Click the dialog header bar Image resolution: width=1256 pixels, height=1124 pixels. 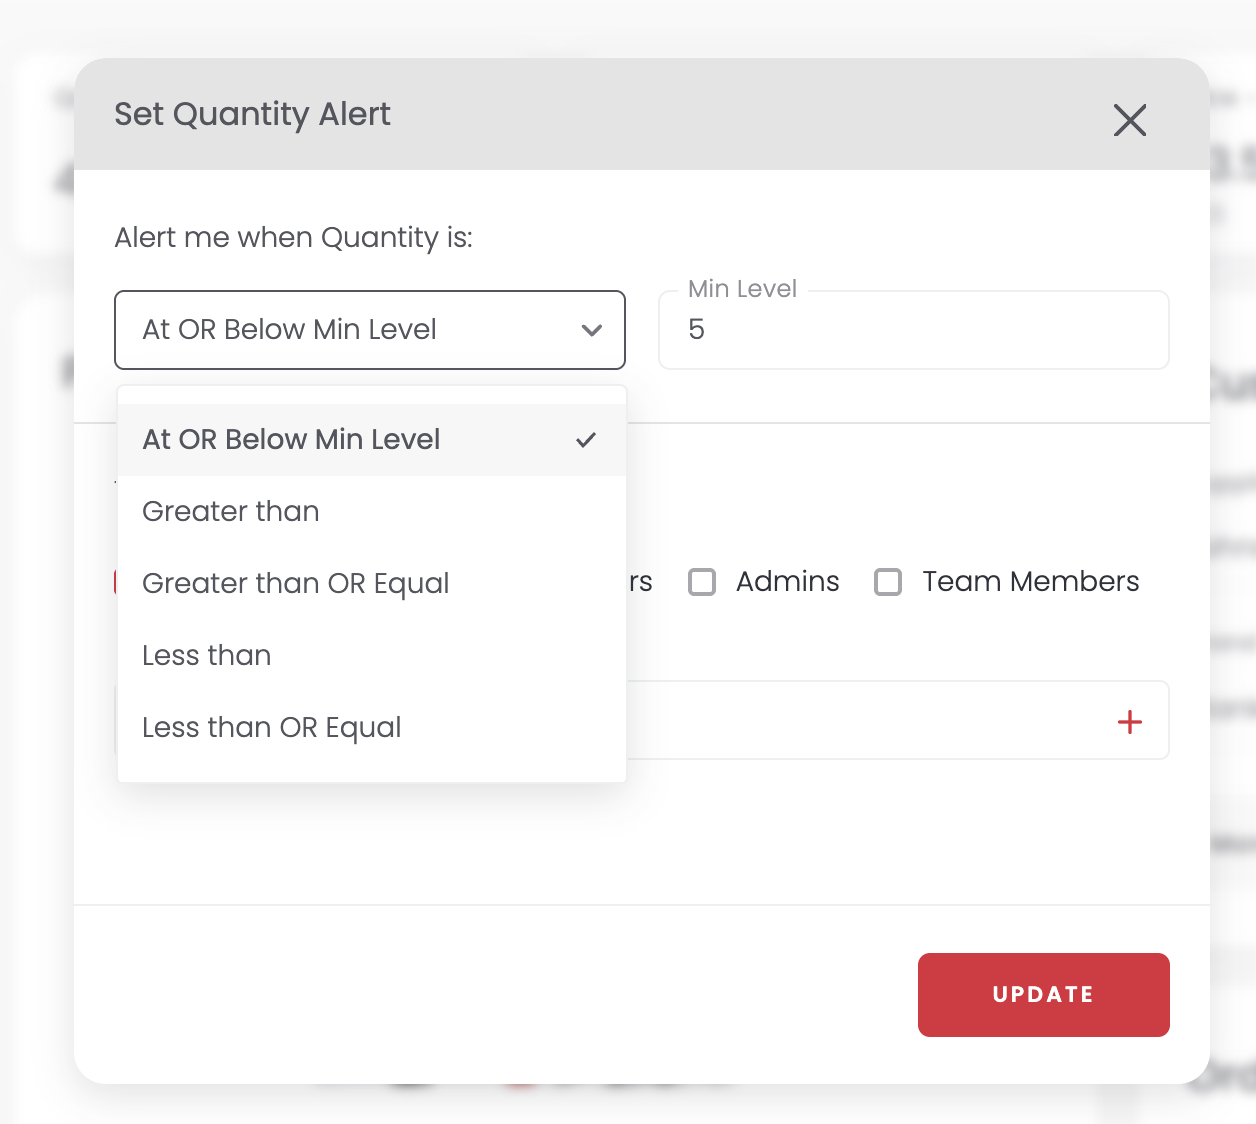642,114
